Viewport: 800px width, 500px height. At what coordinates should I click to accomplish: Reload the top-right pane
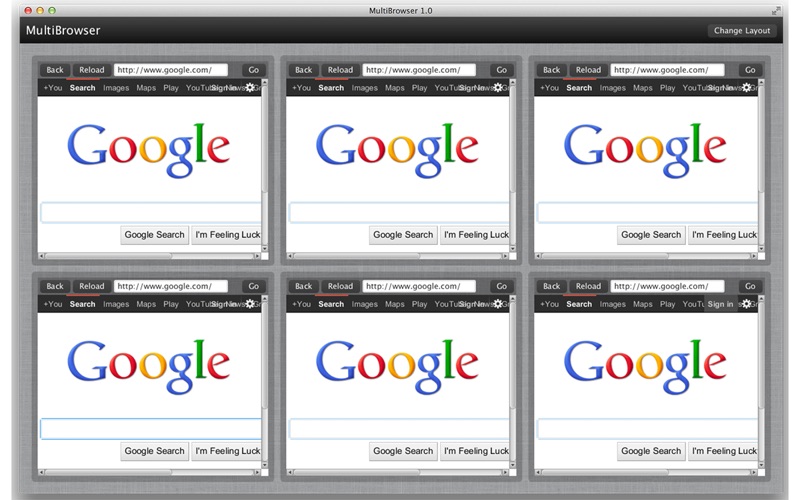coord(588,70)
